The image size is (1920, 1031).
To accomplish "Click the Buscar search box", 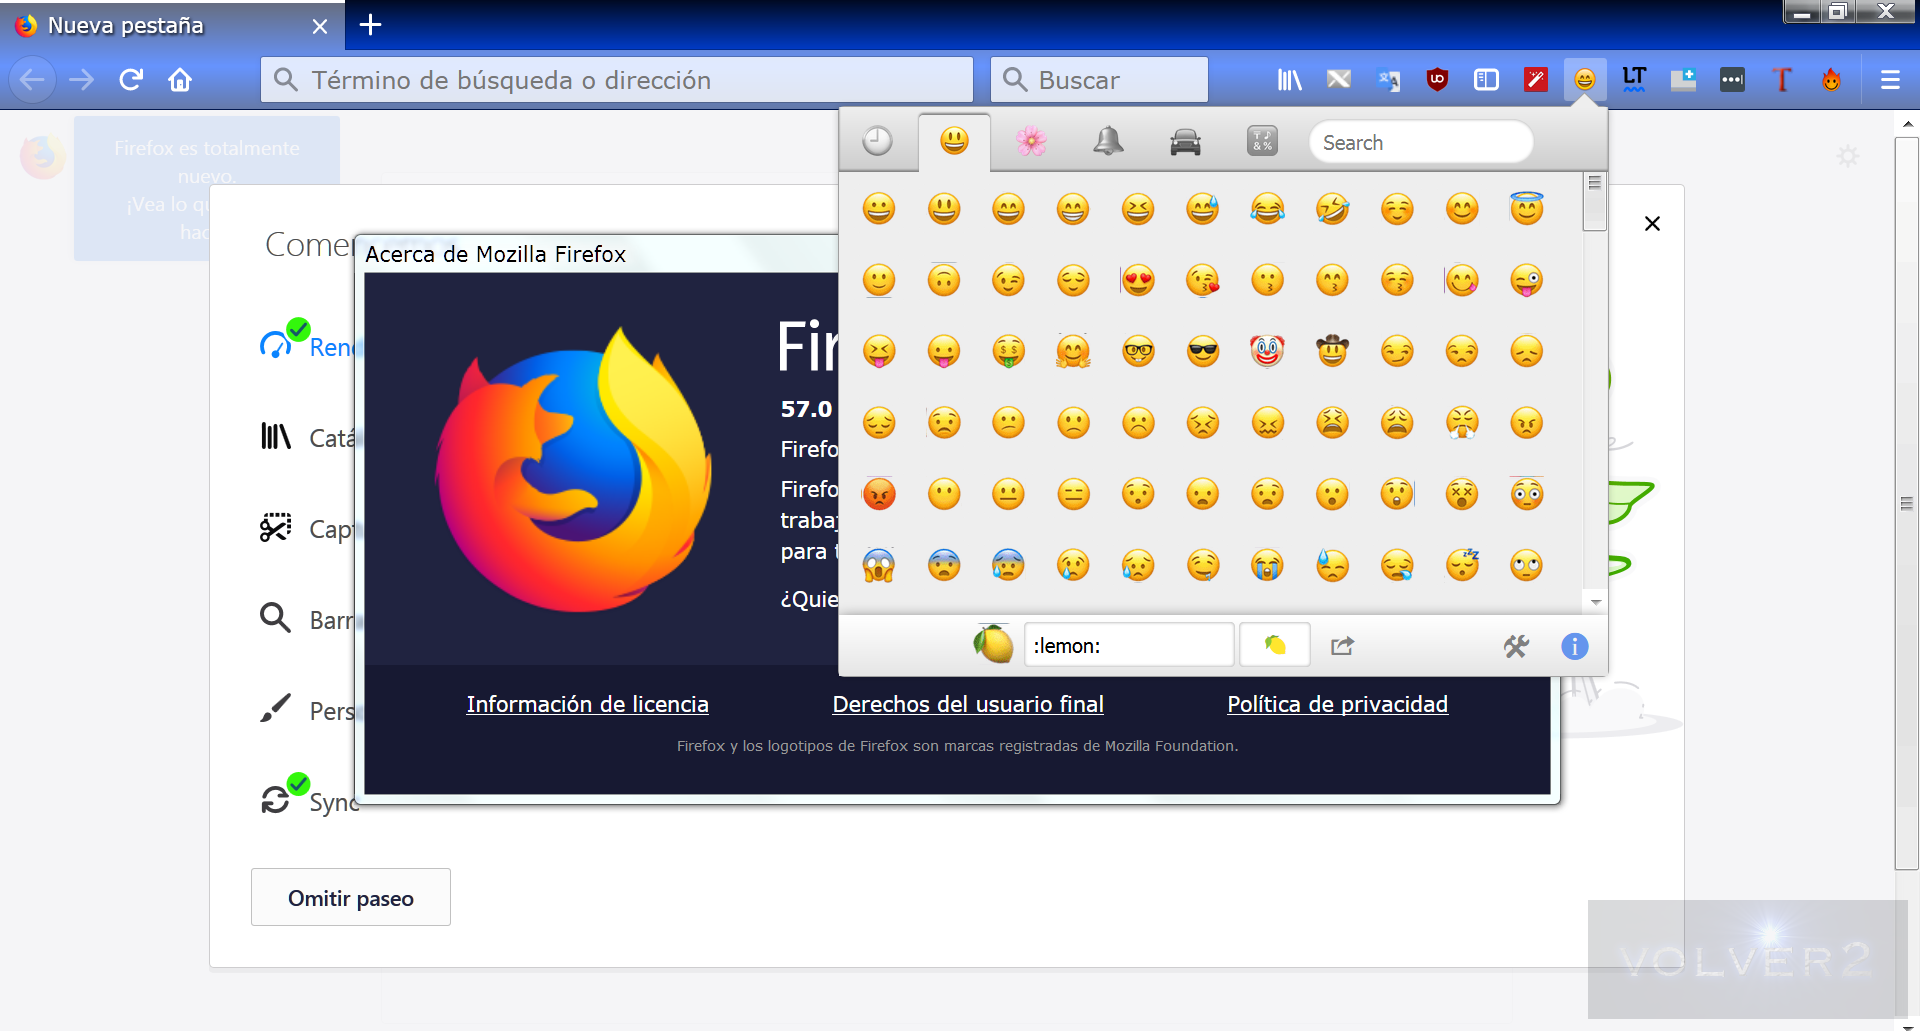I will click(1099, 79).
